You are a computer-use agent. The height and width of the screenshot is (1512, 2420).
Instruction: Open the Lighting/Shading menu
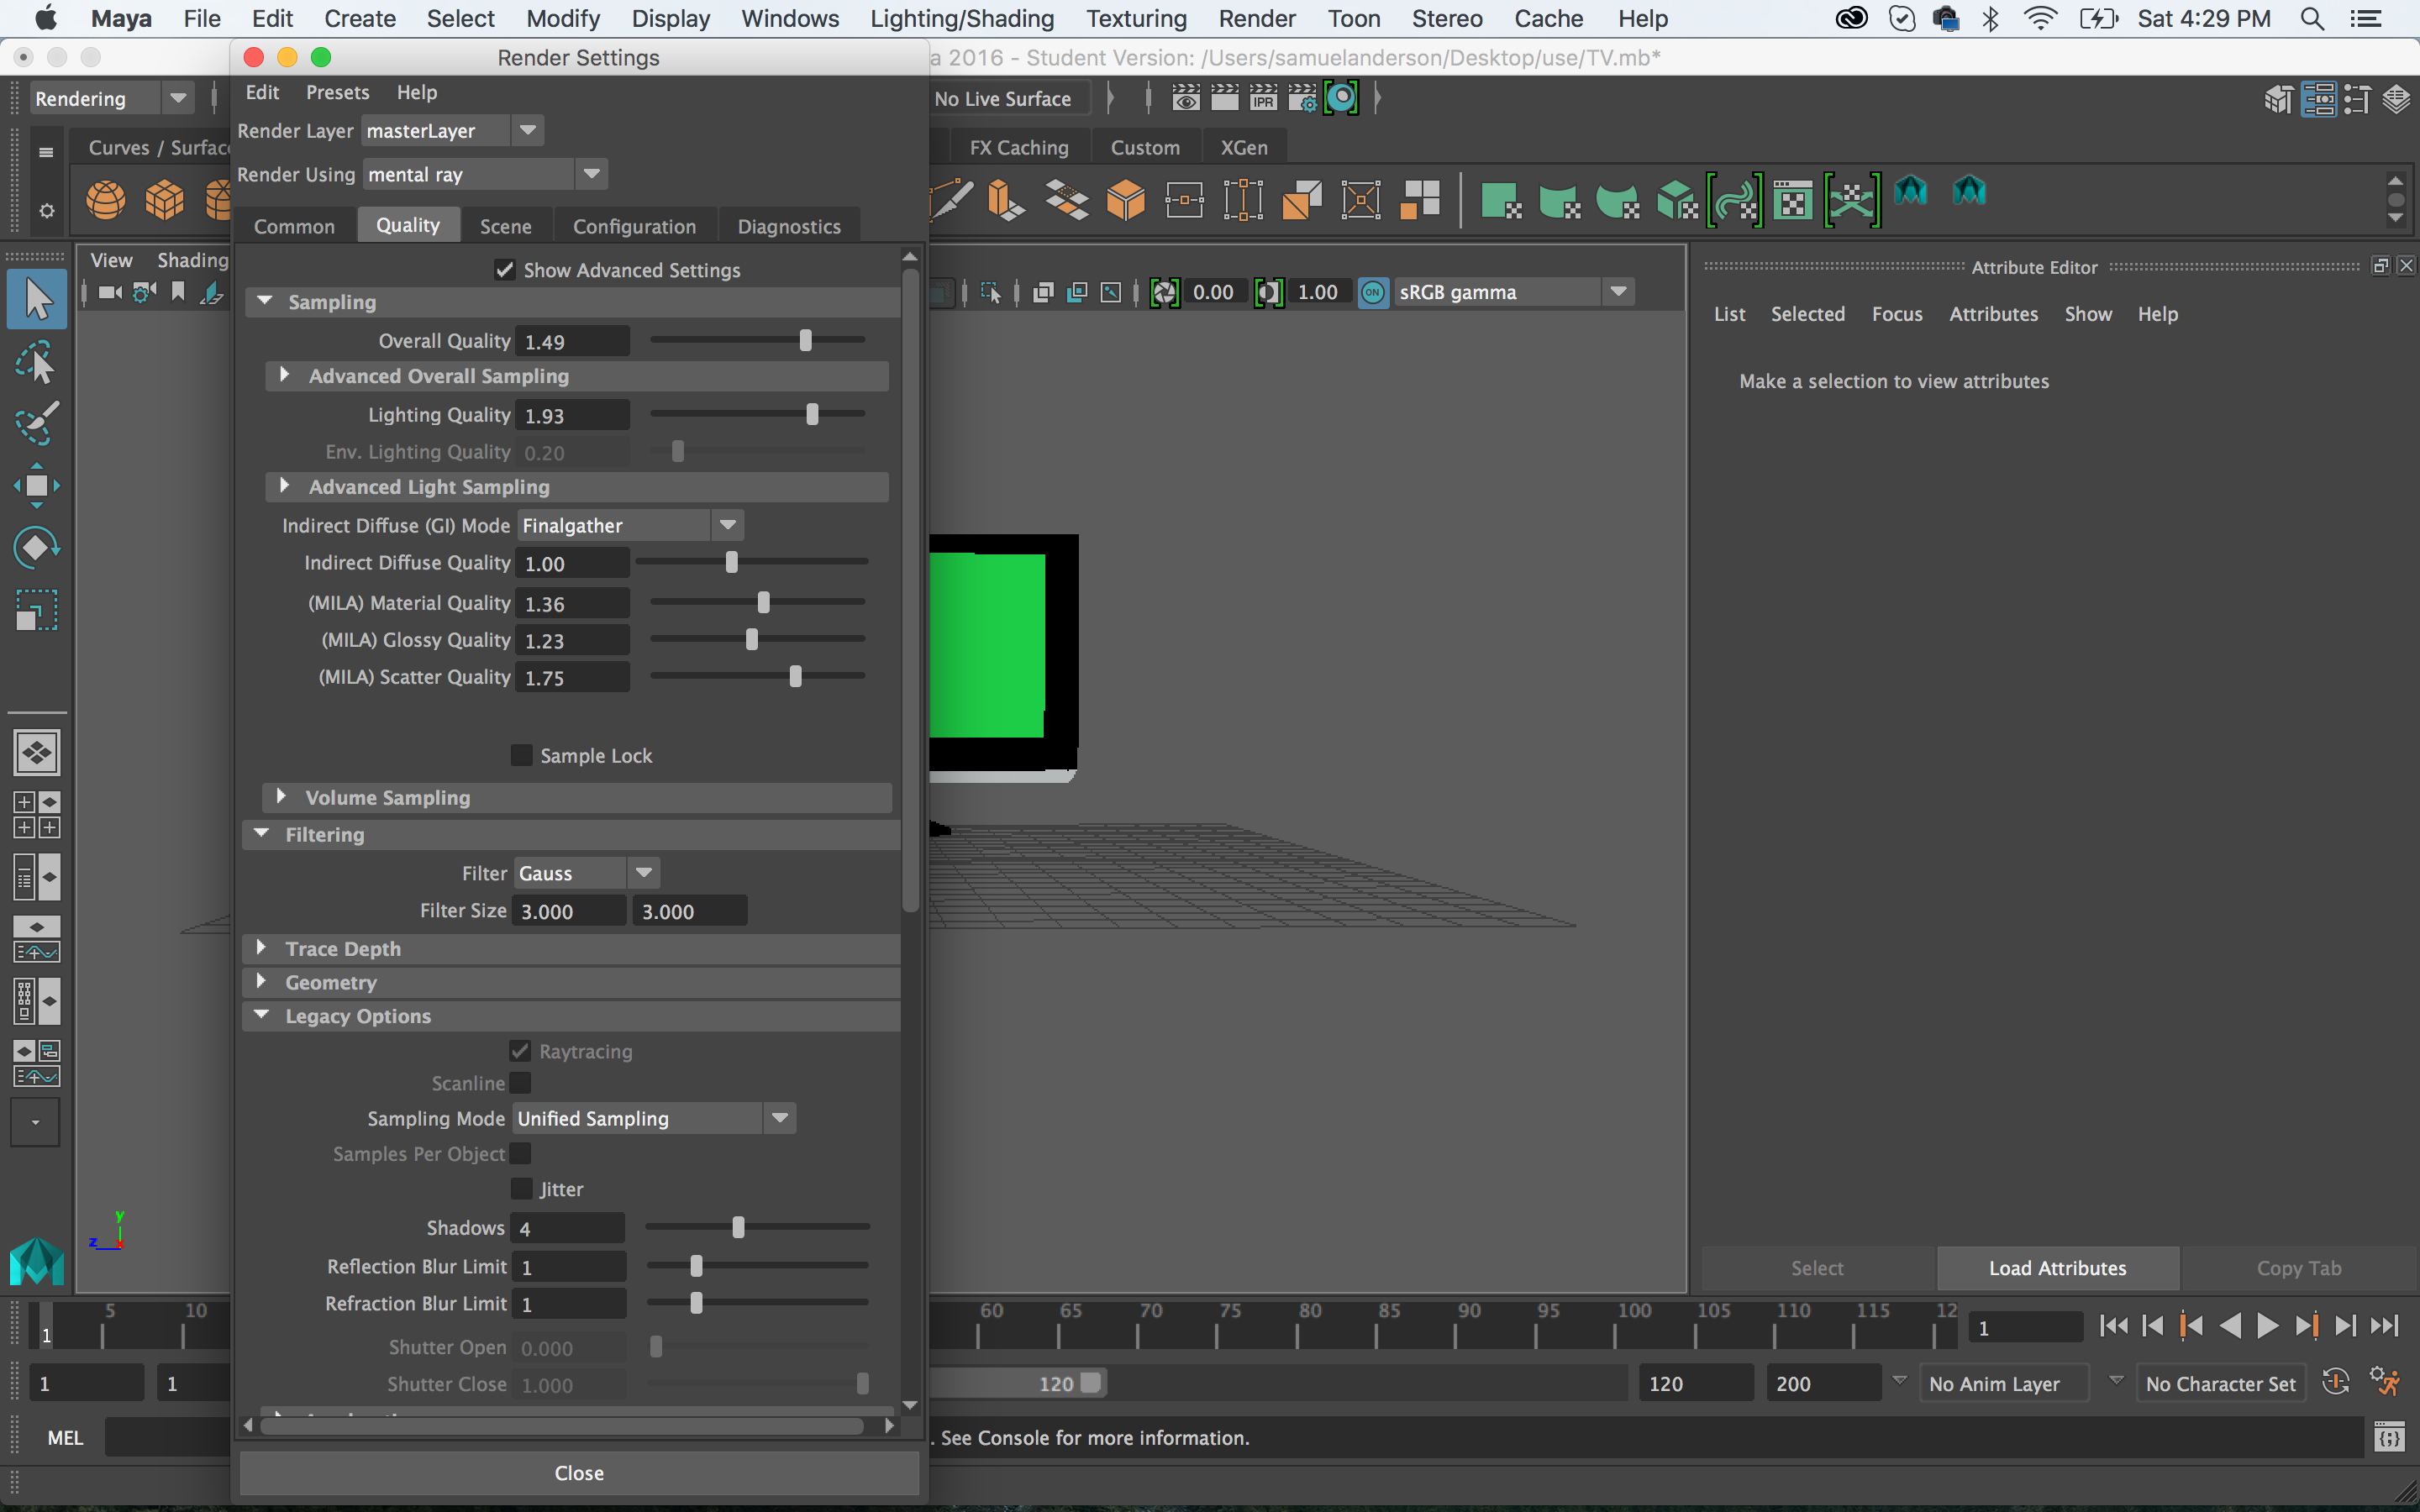click(961, 18)
